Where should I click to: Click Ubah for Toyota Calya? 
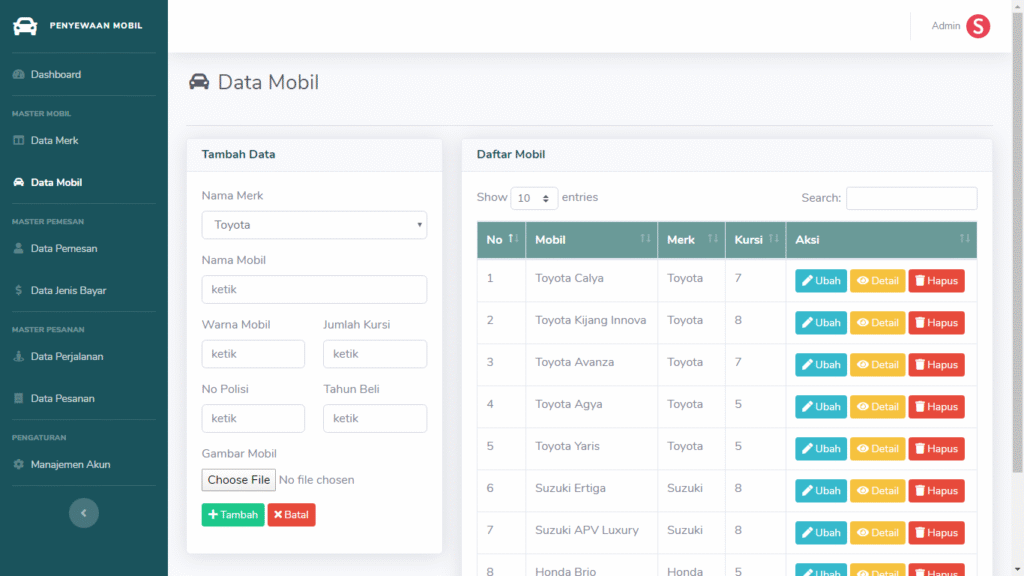click(821, 281)
